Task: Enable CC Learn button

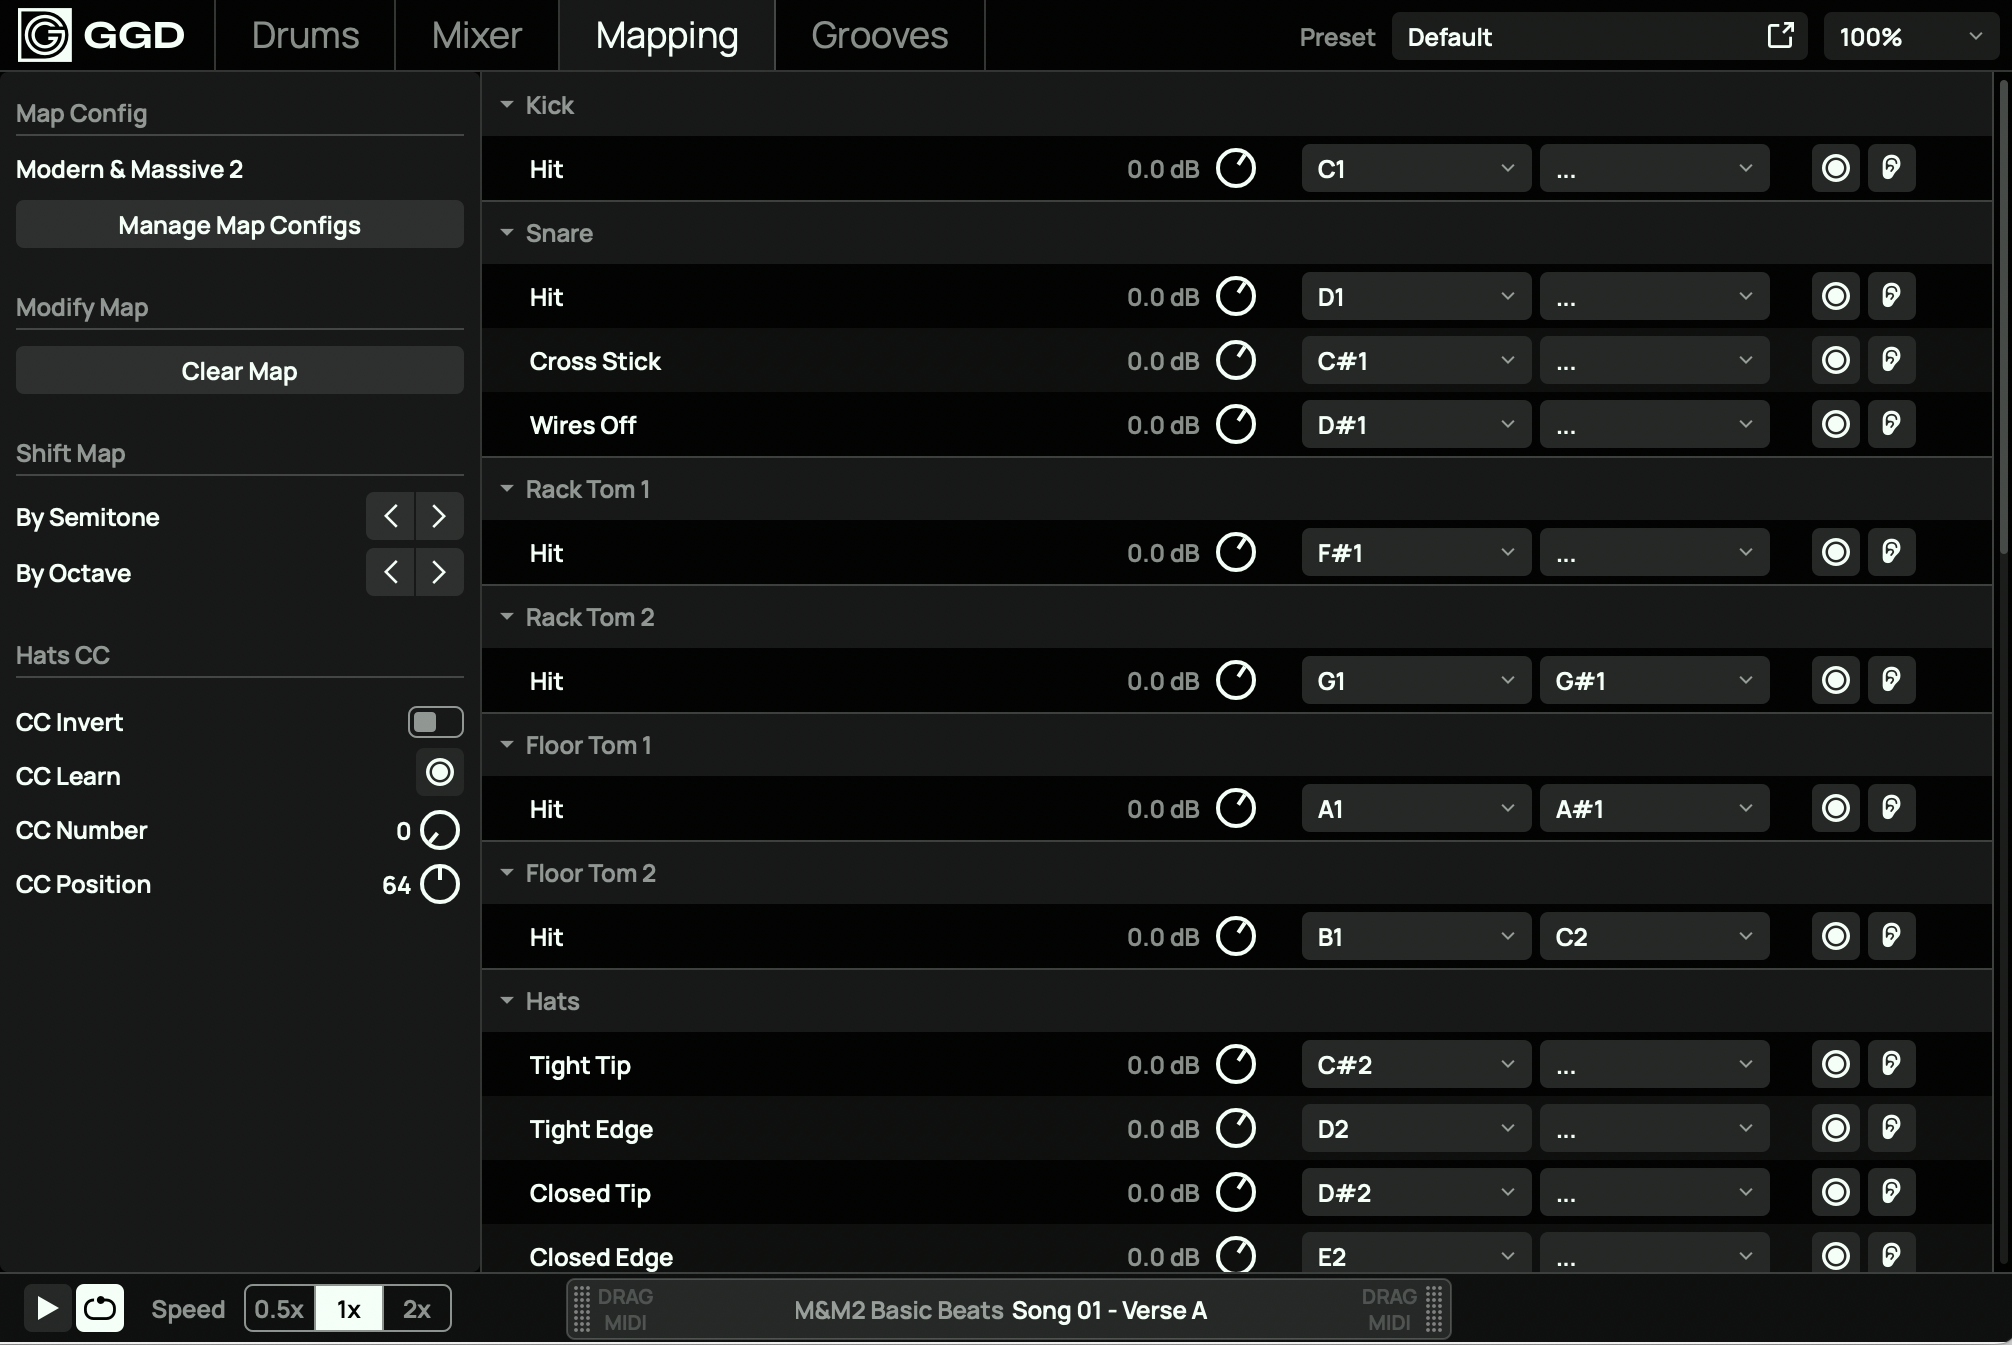Action: pyautogui.click(x=439, y=772)
